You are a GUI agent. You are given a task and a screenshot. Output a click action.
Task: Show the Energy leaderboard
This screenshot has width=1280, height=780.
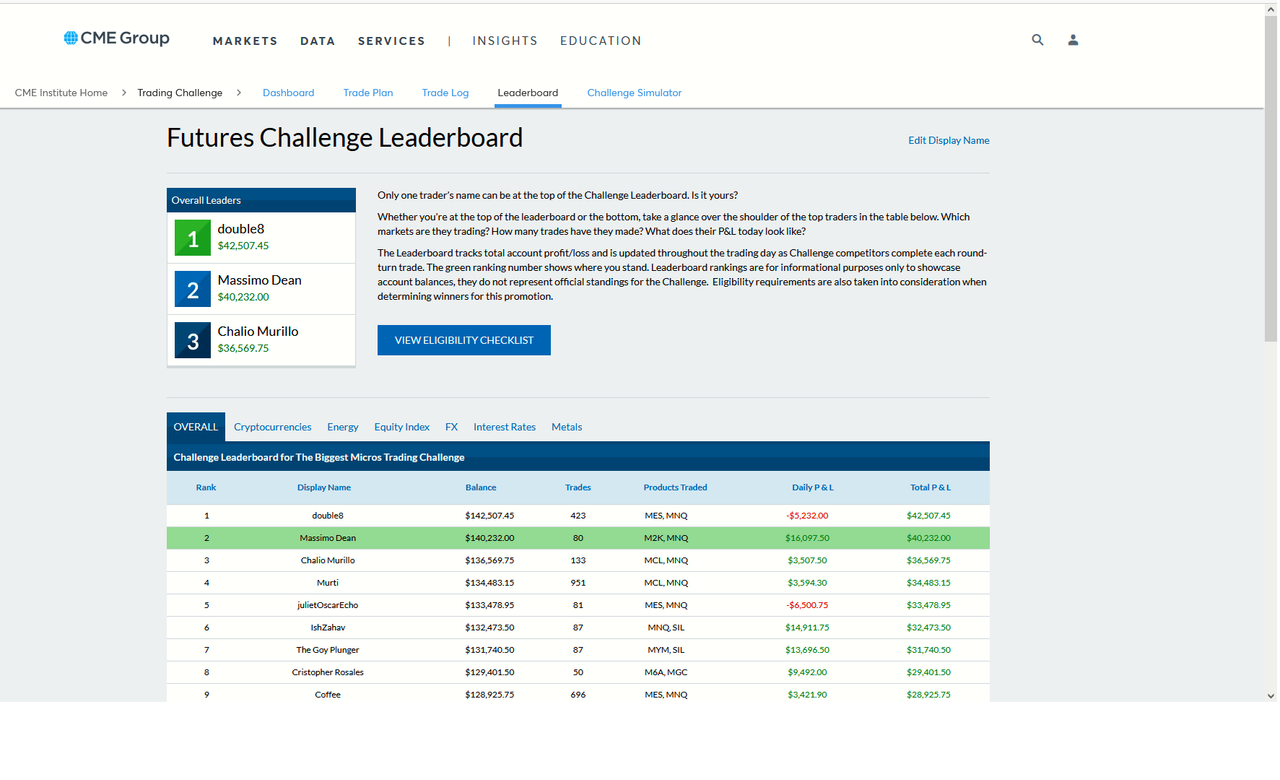(343, 427)
